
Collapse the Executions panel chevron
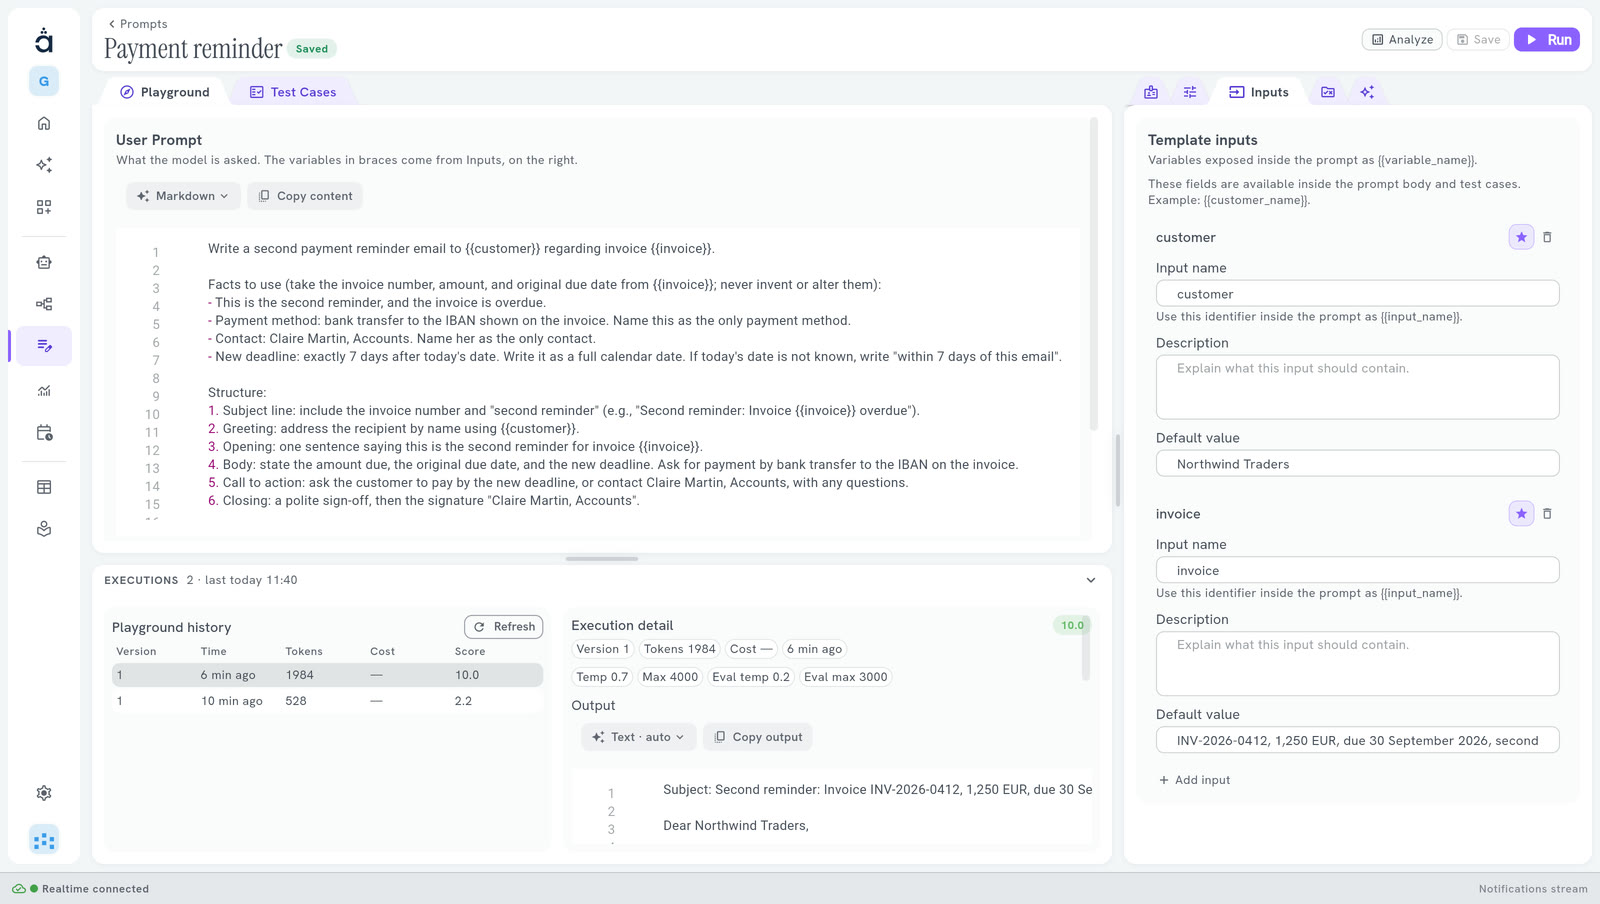coord(1091,580)
